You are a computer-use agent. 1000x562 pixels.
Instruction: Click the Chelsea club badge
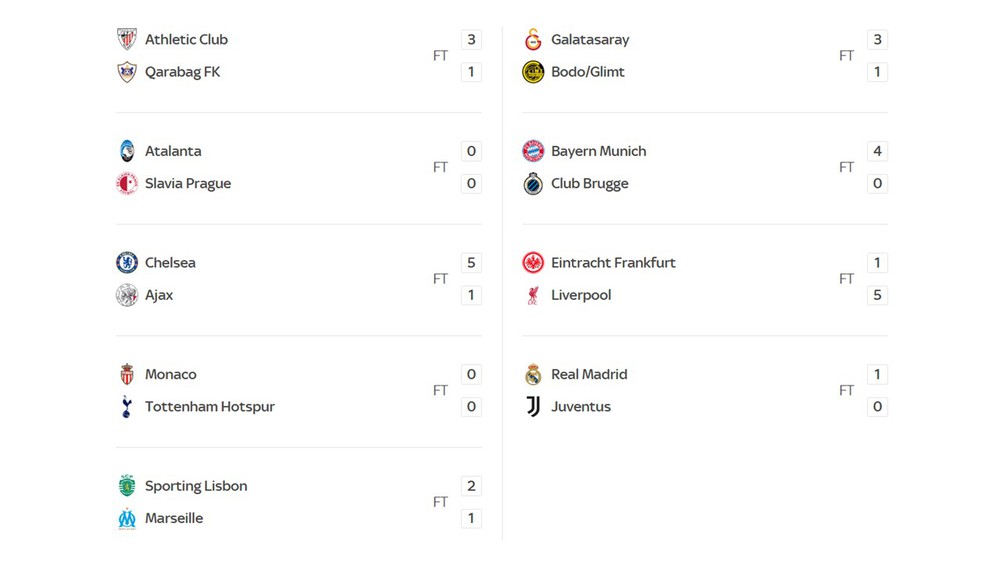127,263
